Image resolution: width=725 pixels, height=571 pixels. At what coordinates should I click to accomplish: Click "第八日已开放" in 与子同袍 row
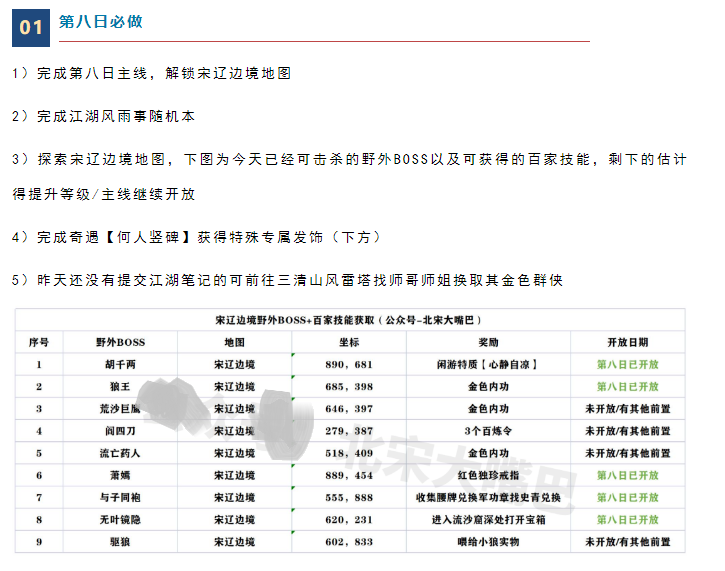(627, 497)
